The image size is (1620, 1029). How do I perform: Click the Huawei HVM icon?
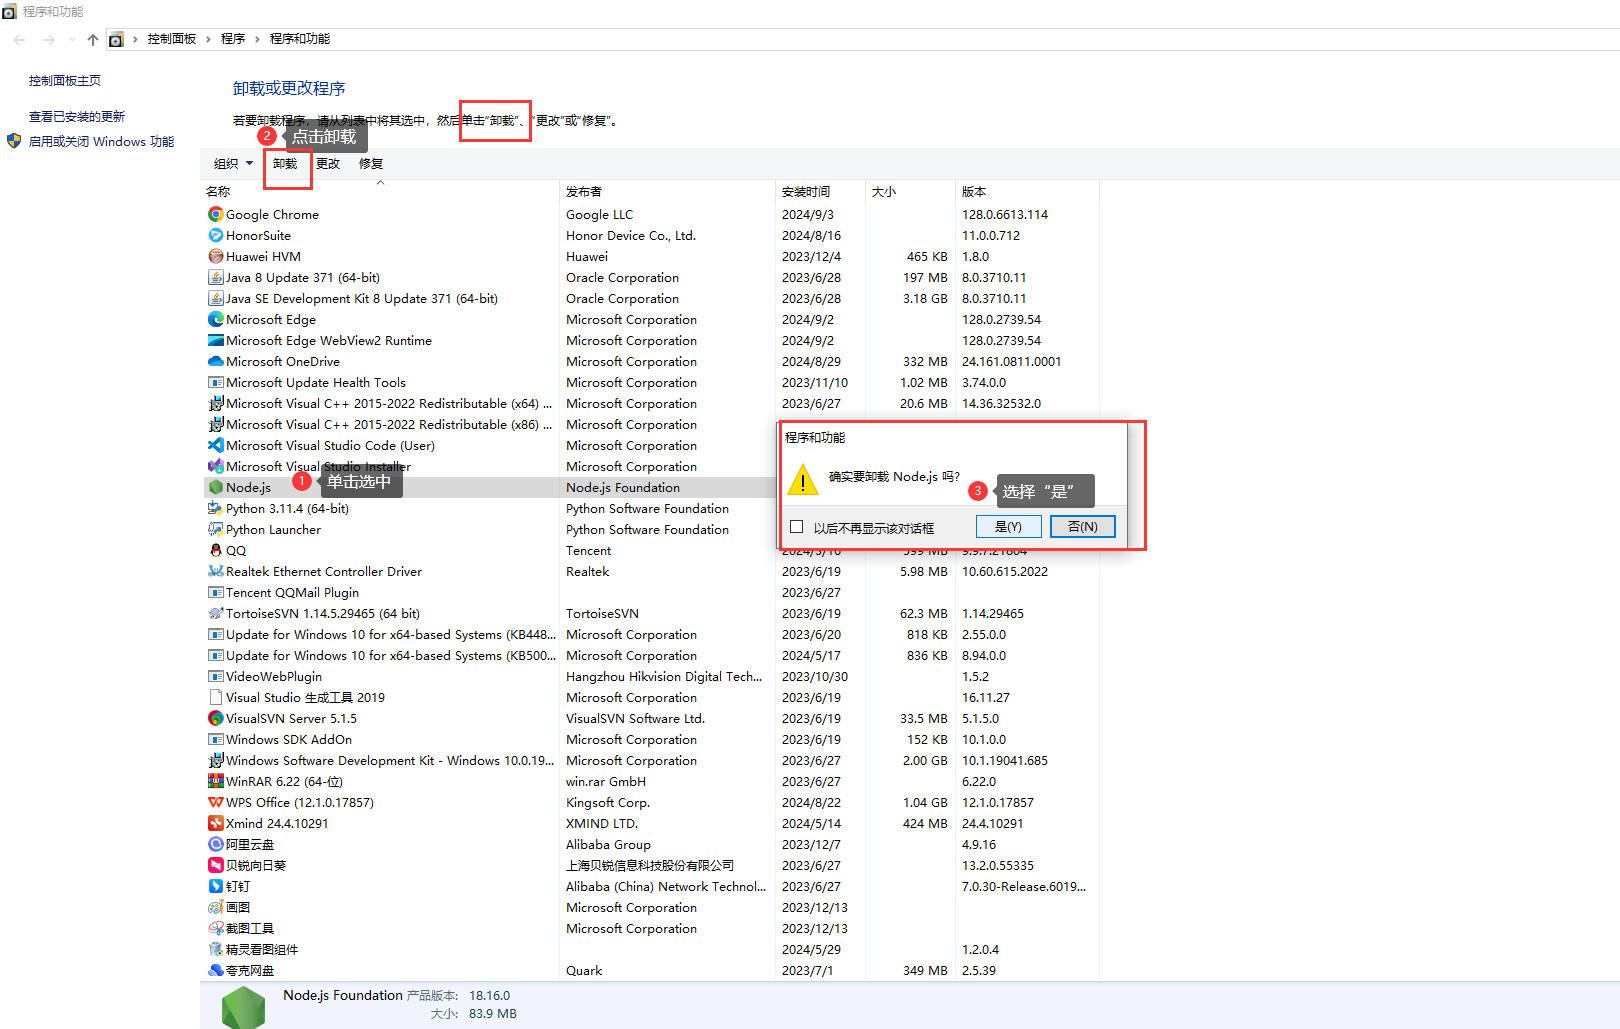(215, 256)
